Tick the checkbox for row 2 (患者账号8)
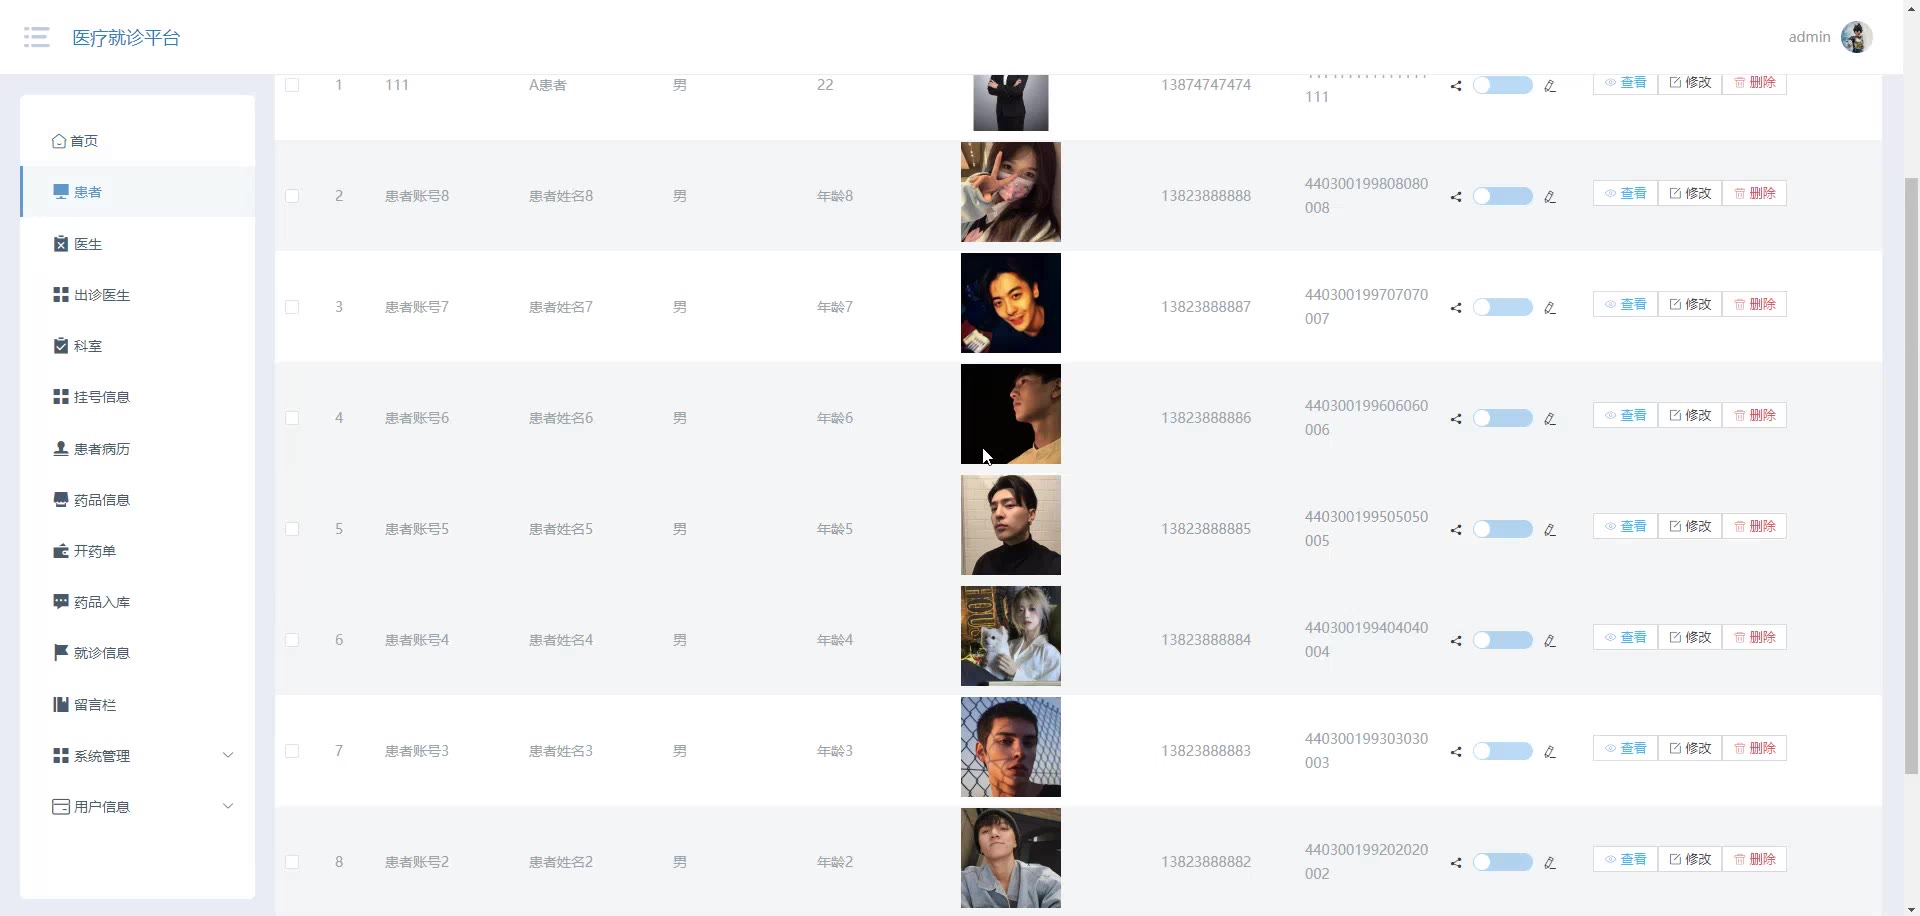Viewport: 1920px width, 916px height. (x=292, y=196)
